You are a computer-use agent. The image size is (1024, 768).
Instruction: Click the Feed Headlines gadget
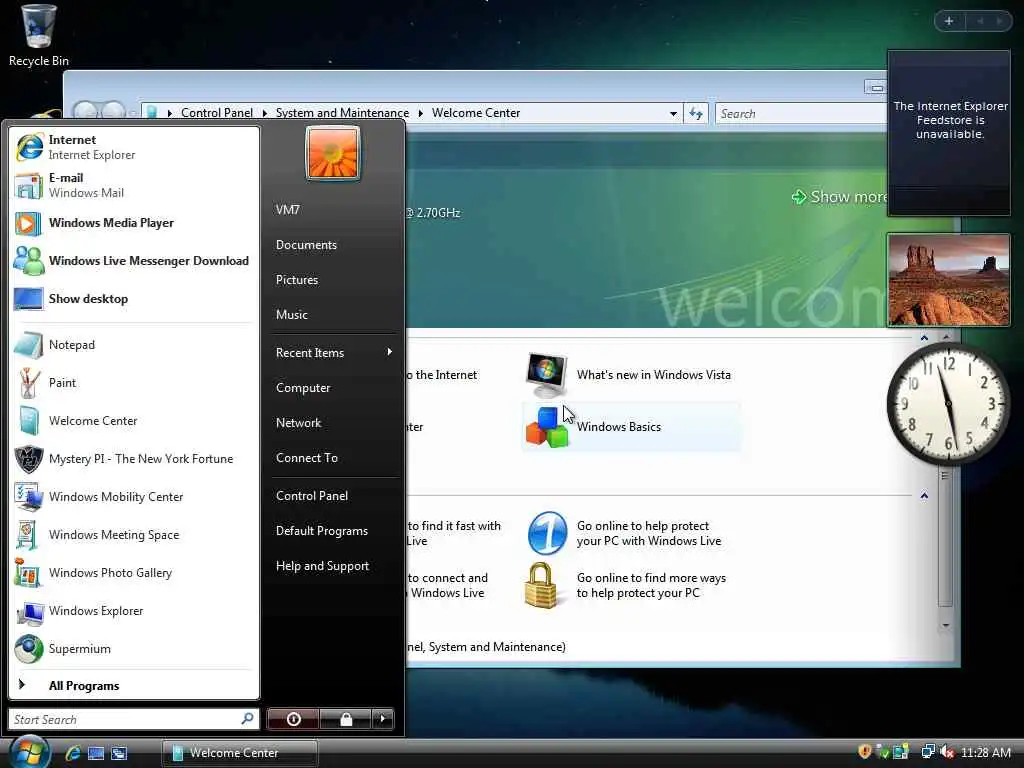tap(949, 133)
